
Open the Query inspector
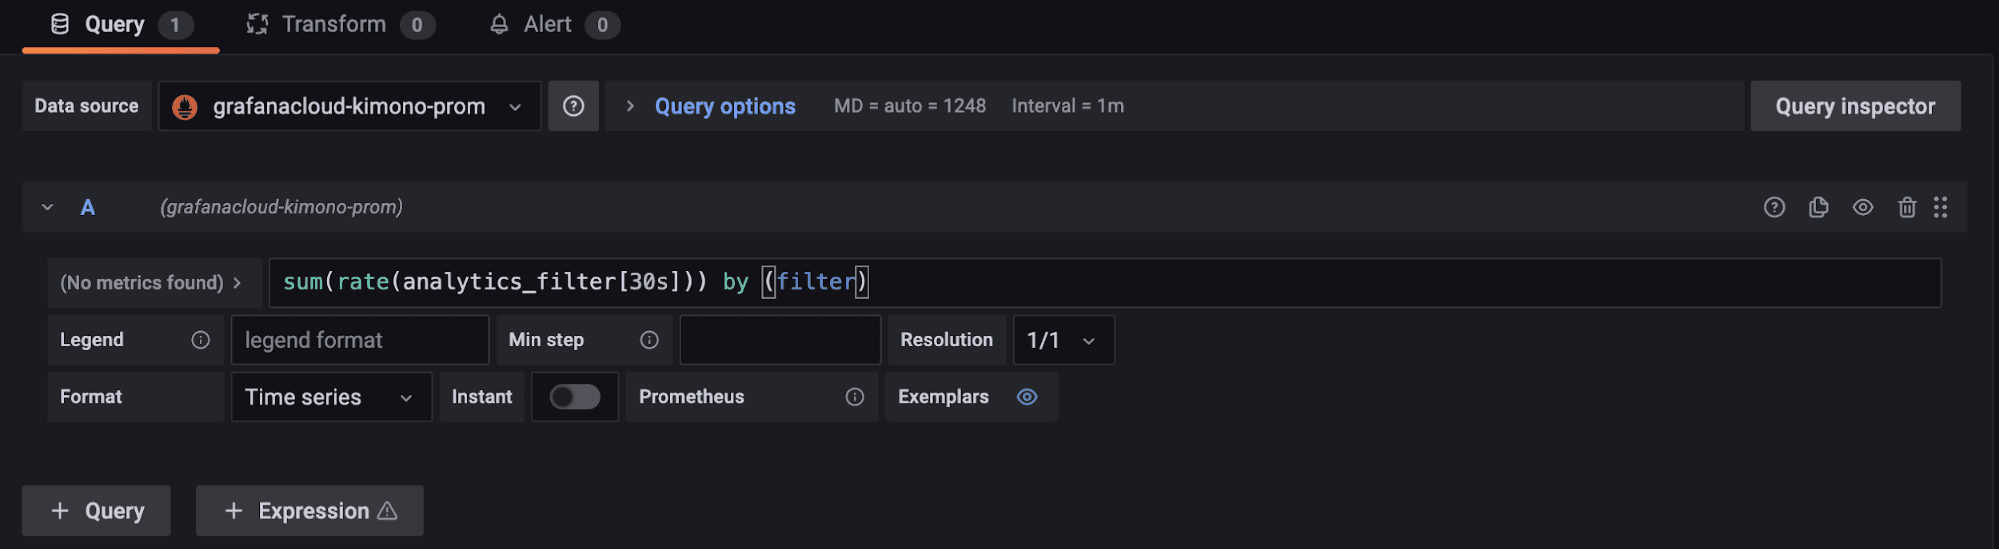point(1854,106)
